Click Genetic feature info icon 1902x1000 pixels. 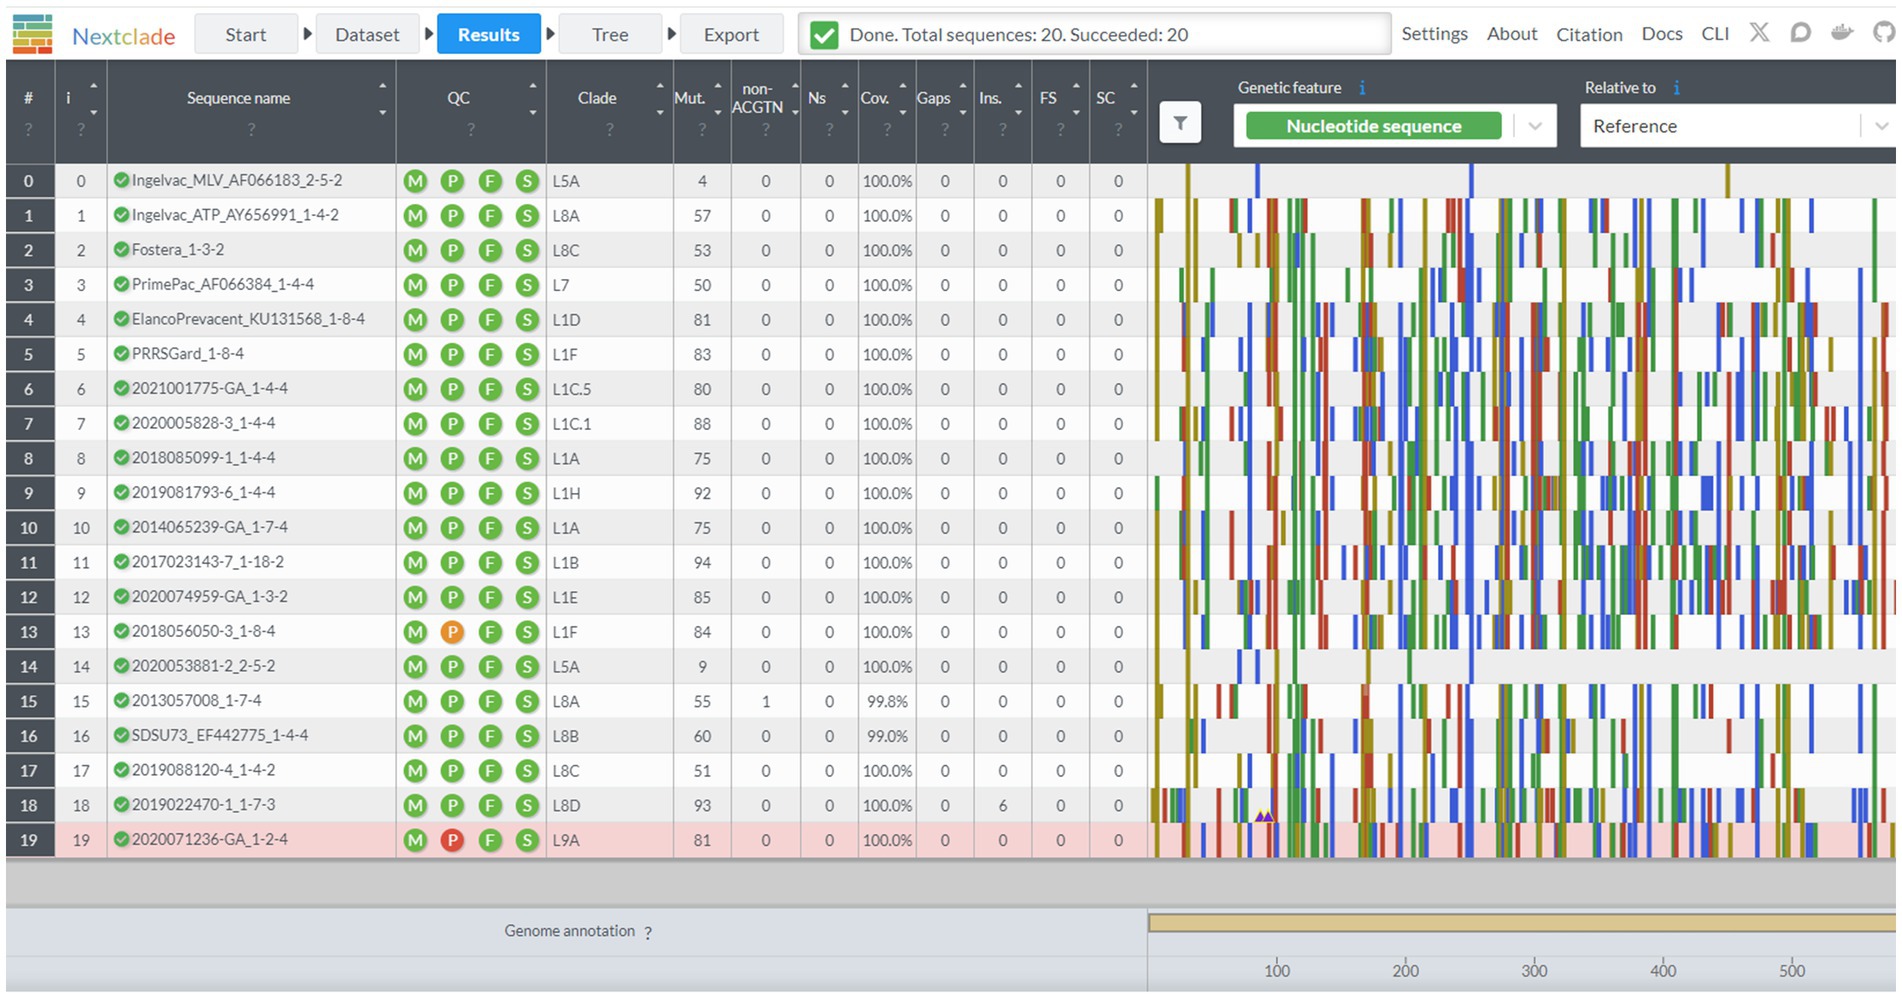1362,88
